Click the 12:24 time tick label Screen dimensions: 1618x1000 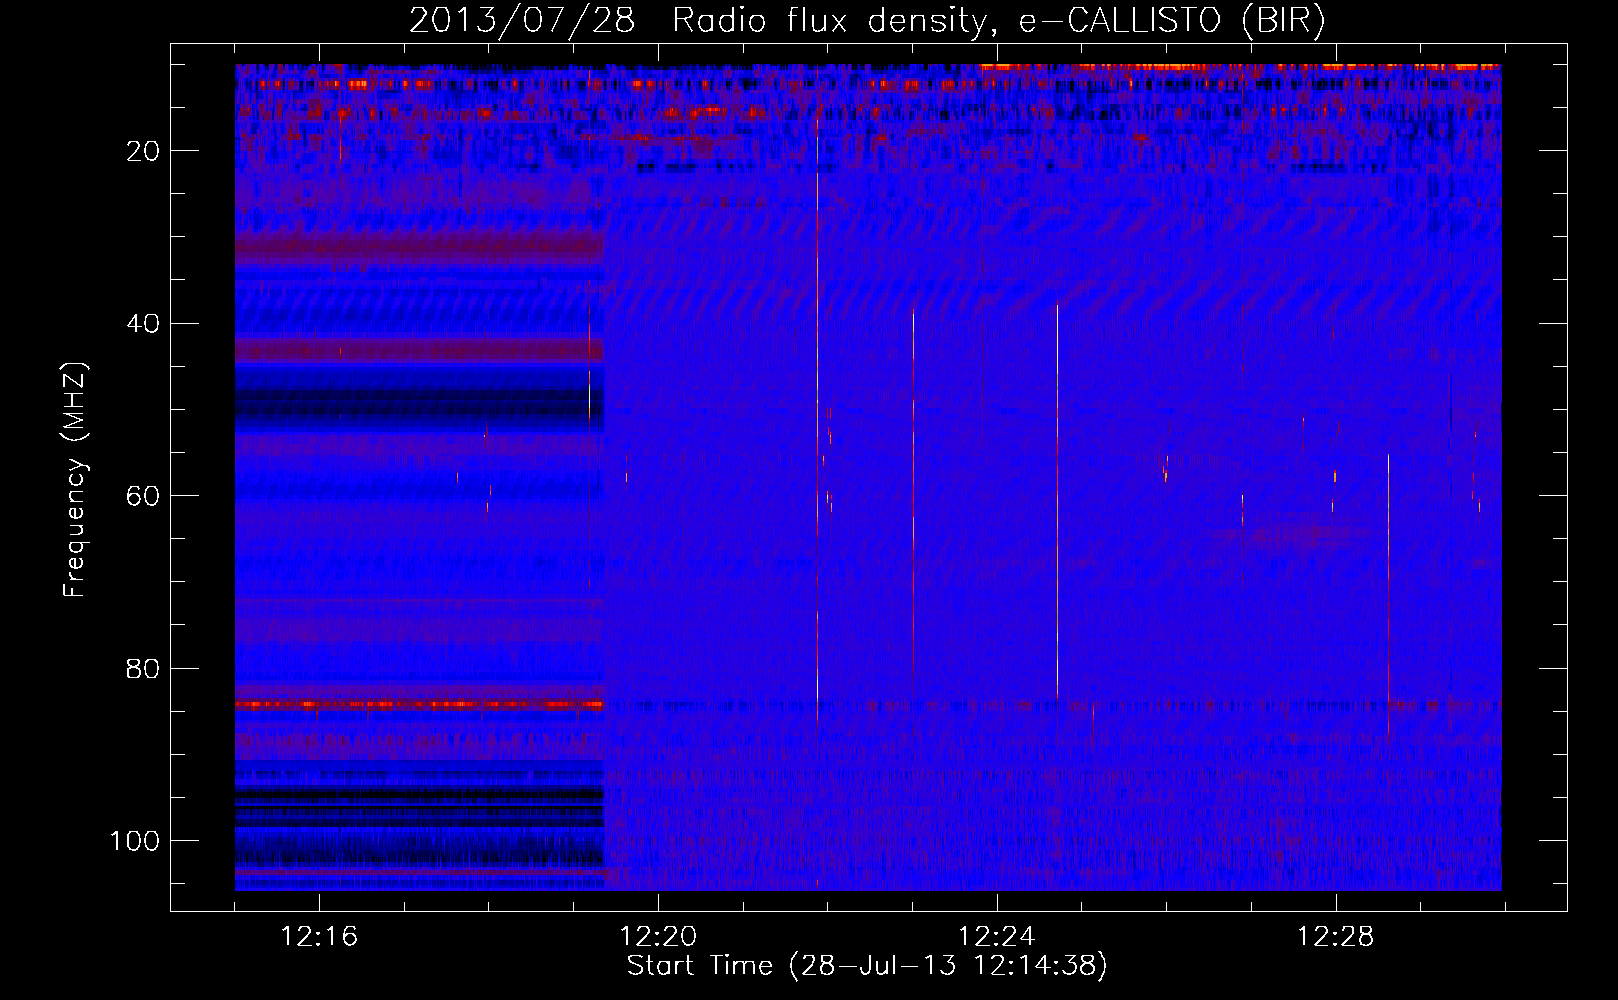(997, 937)
